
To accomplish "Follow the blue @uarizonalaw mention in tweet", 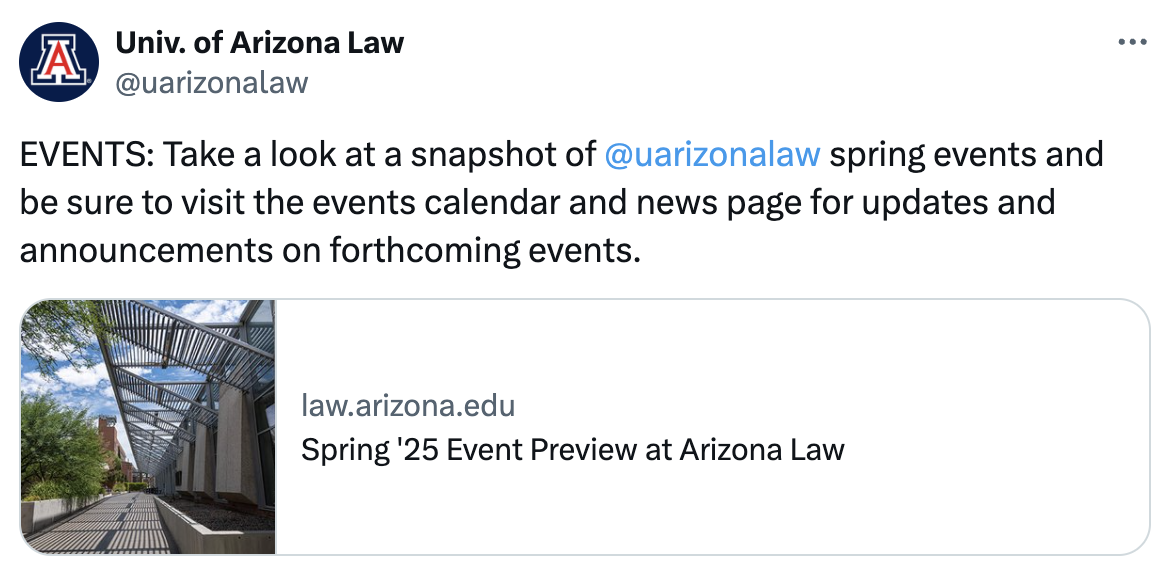I will (x=713, y=155).
